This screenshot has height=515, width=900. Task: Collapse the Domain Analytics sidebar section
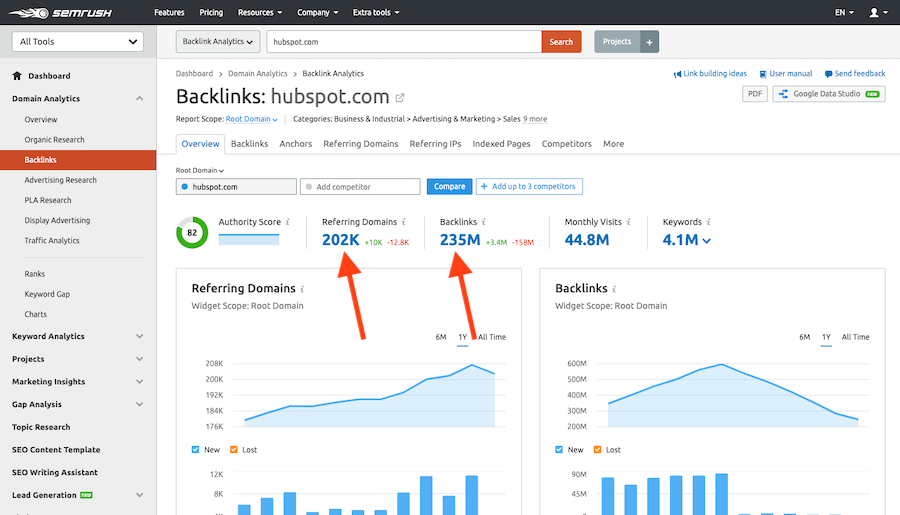[x=139, y=99]
